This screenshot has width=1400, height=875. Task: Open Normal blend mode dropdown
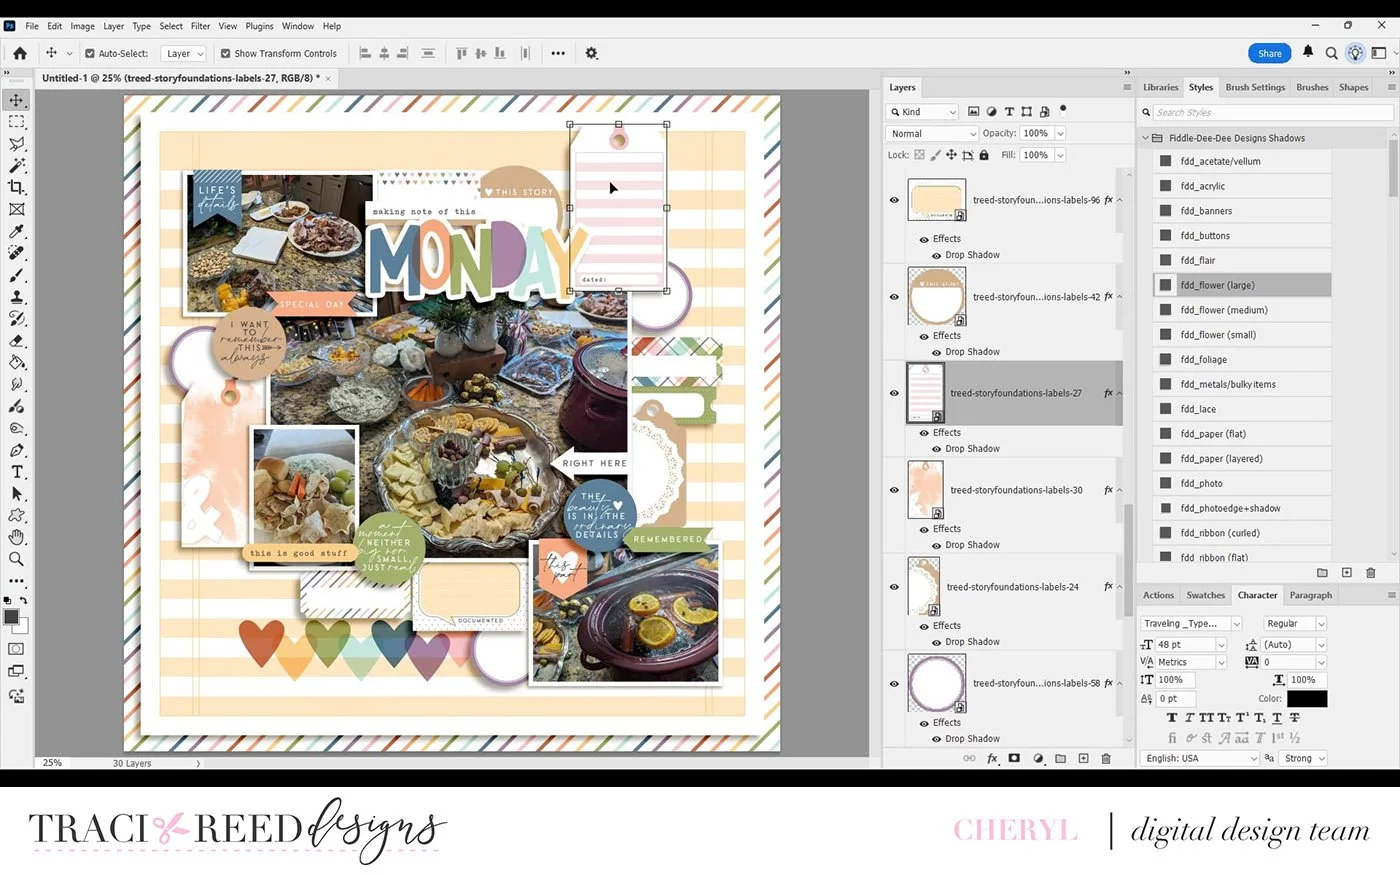[x=932, y=133]
